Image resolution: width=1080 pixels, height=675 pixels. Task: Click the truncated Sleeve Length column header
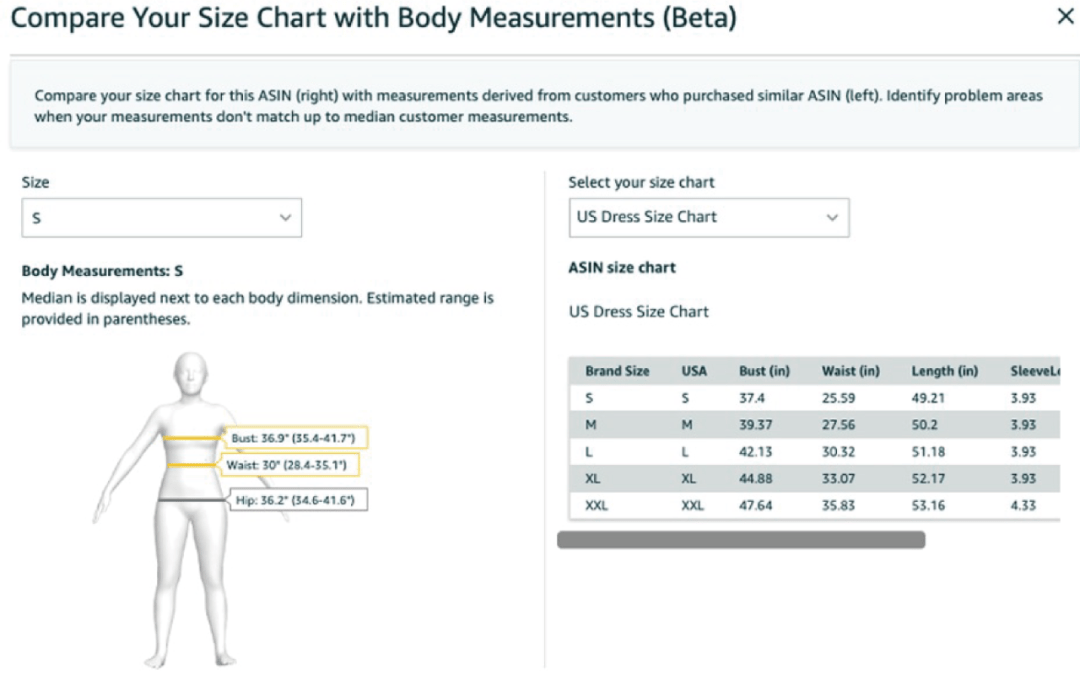point(1033,371)
